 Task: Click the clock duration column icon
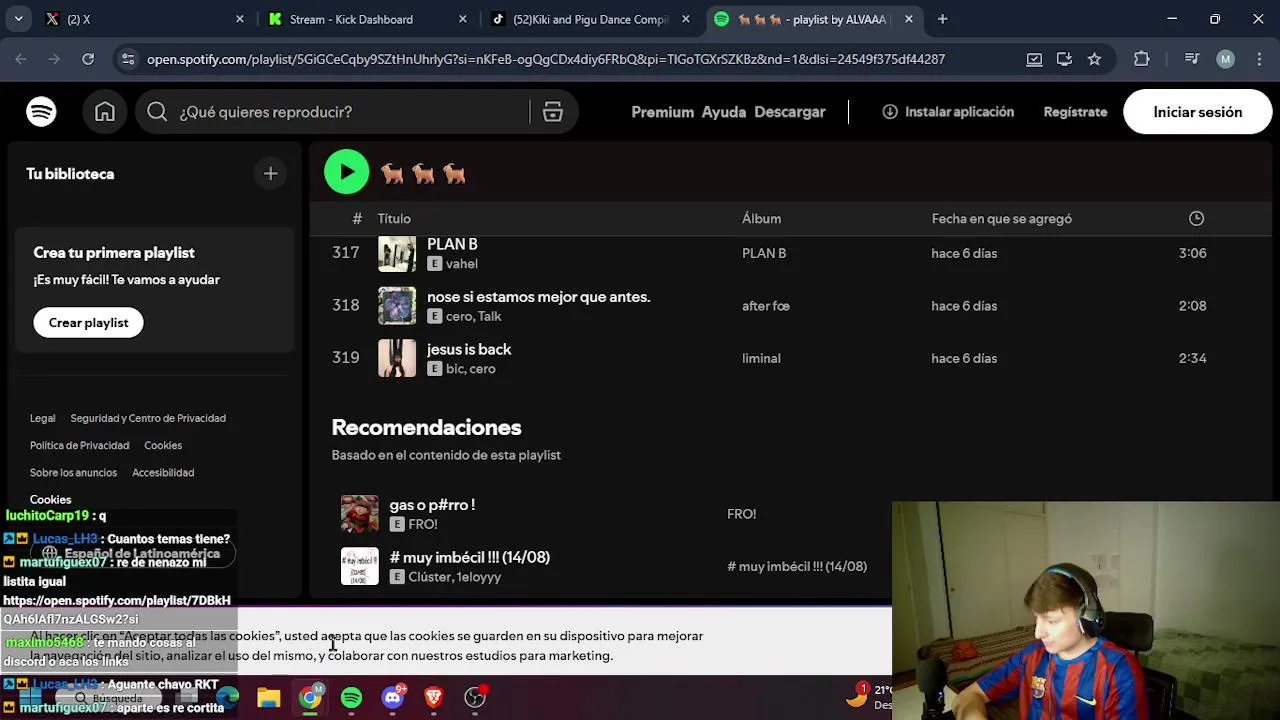[1196, 218]
